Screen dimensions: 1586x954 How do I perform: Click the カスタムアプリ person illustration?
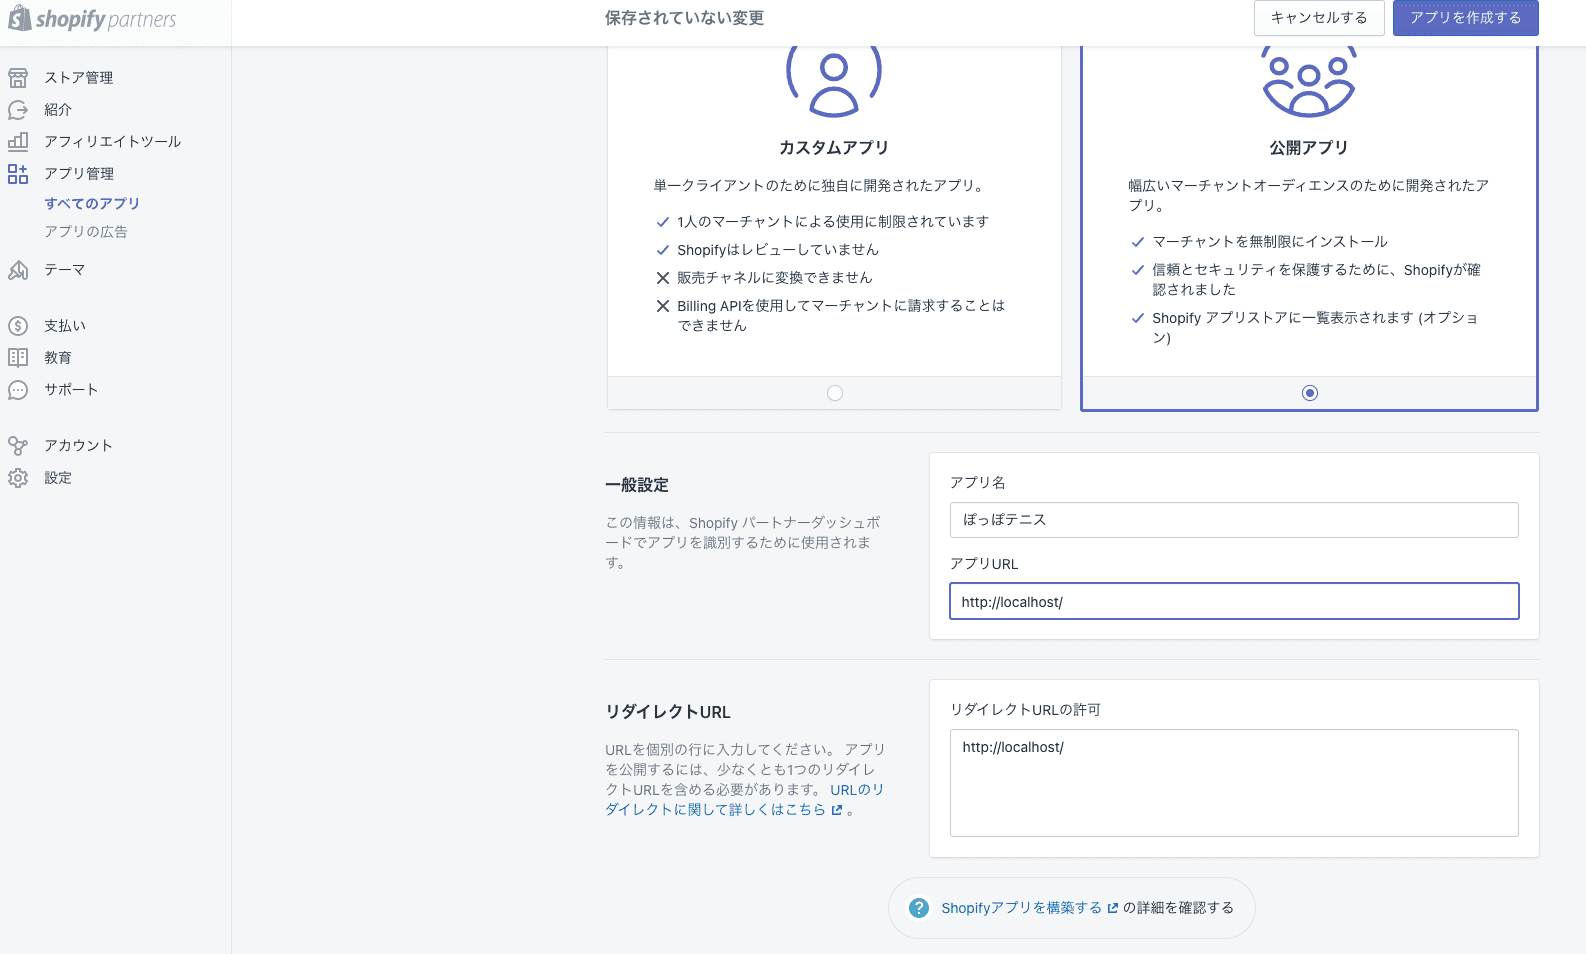834,81
